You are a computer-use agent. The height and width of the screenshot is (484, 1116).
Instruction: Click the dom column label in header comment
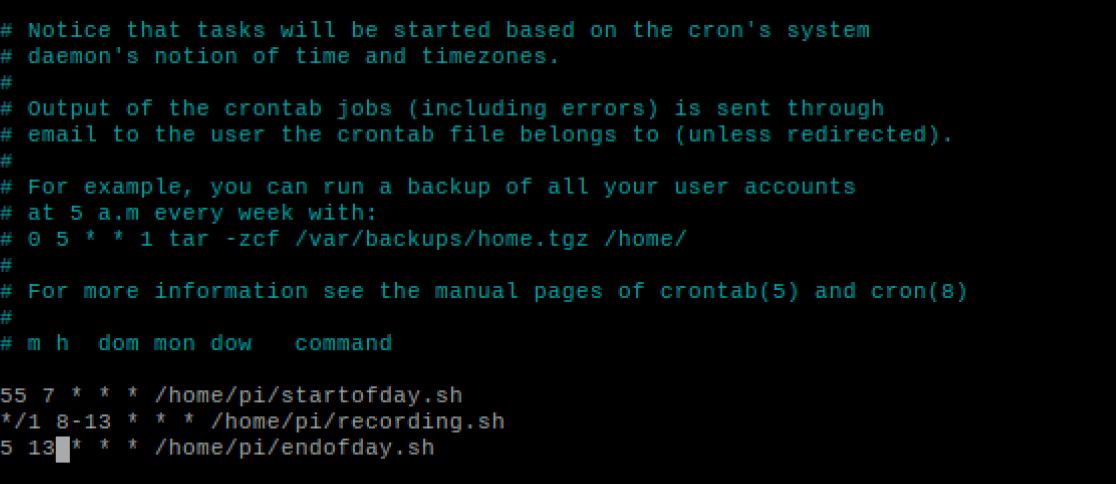(119, 344)
